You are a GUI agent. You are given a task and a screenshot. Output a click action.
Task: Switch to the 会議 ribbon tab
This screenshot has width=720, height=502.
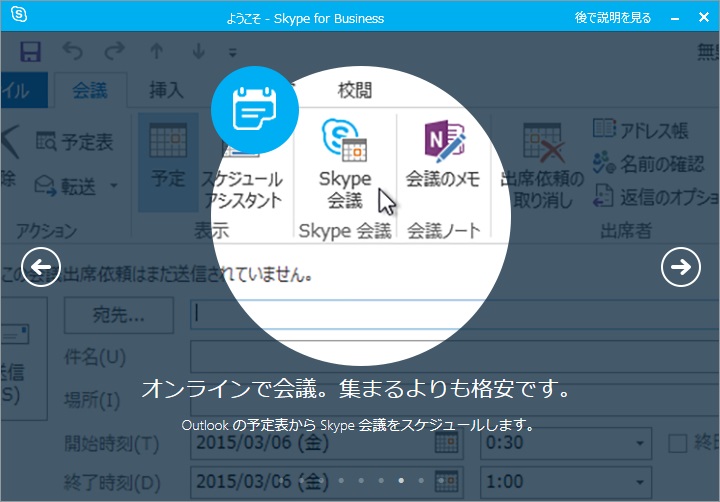point(90,90)
